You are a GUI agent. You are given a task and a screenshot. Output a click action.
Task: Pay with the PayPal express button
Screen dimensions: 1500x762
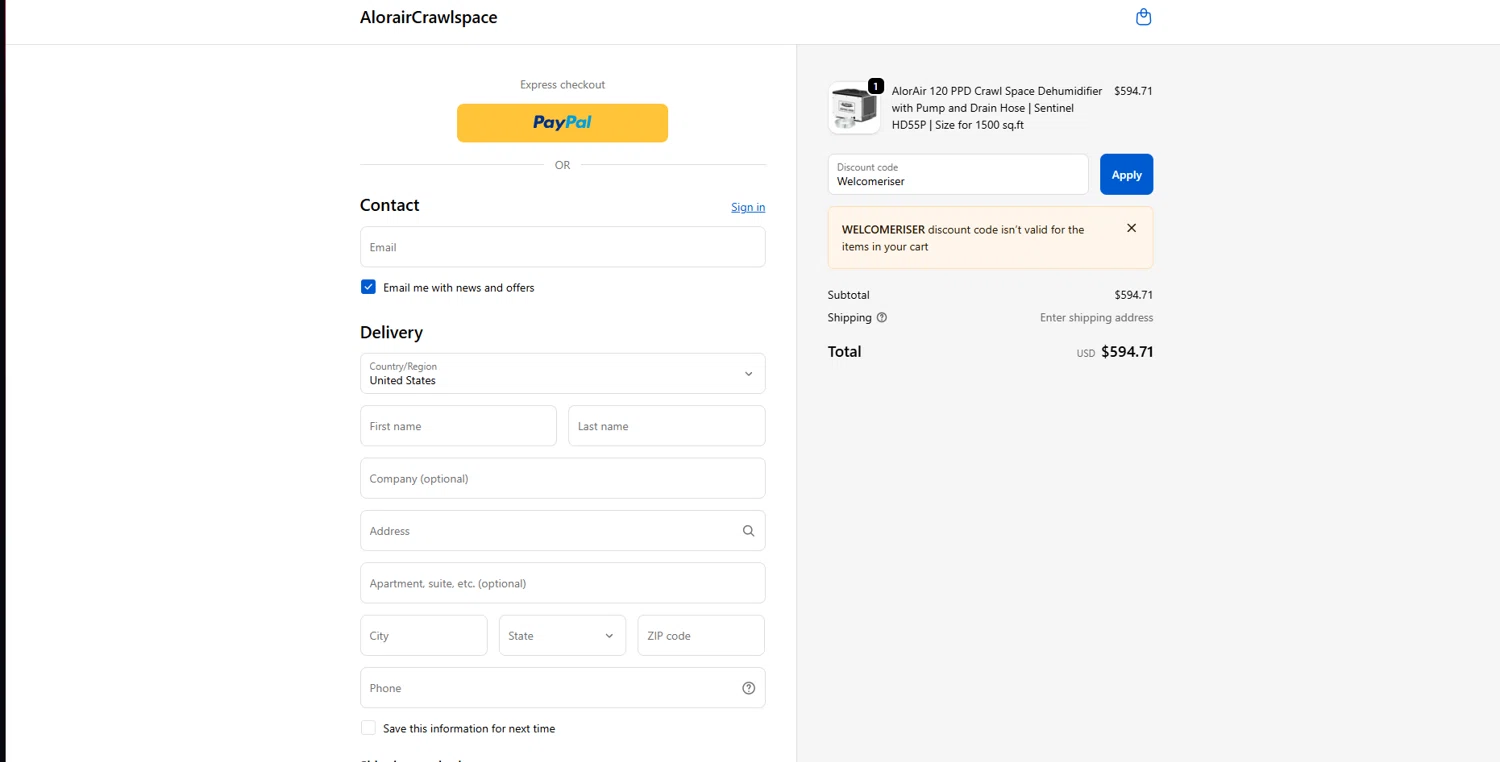coord(562,123)
